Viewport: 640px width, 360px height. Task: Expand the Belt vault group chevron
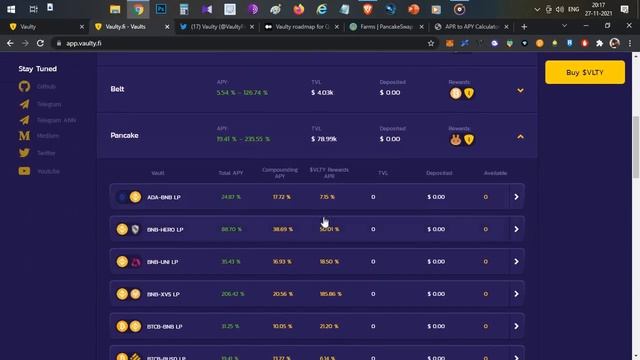click(520, 90)
